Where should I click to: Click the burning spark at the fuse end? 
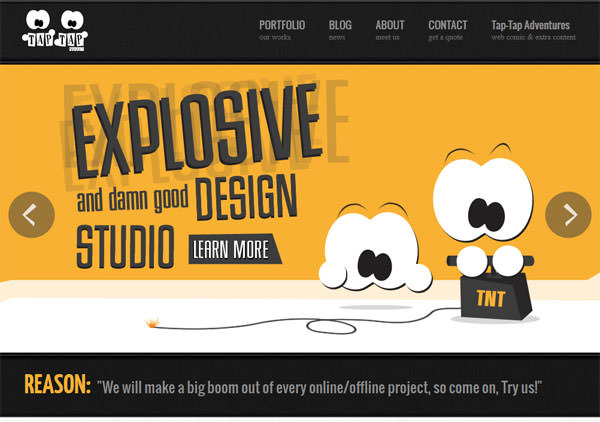[x=152, y=323]
